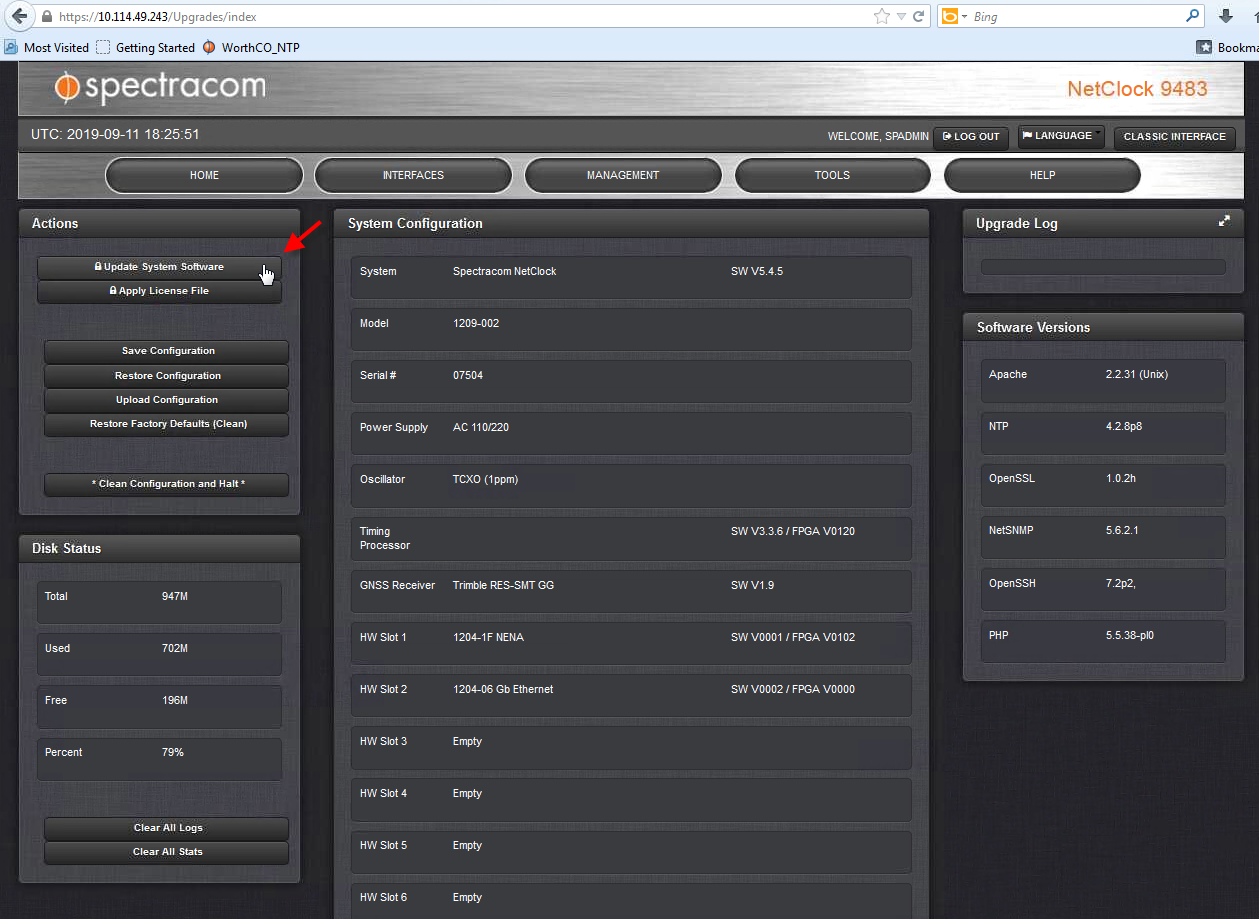Click Clear All Logs
Viewport: 1259px width, 919px height.
pos(167,828)
